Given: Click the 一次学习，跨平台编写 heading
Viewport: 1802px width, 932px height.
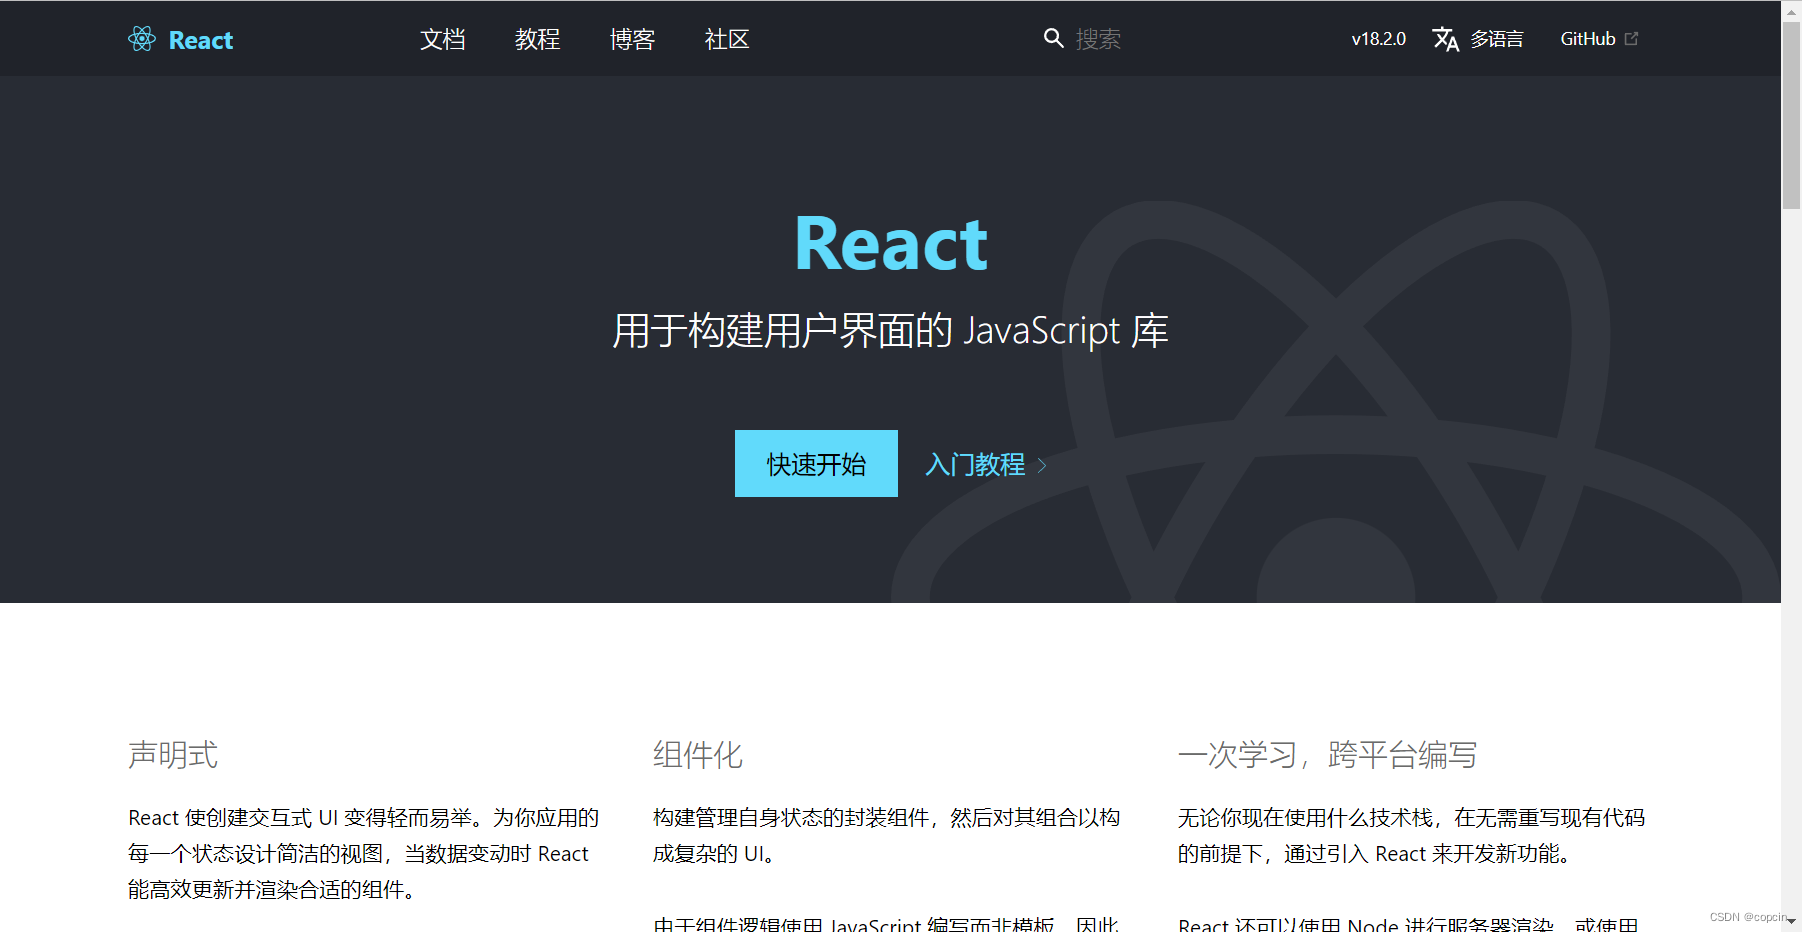Looking at the screenshot, I should click(x=1327, y=755).
